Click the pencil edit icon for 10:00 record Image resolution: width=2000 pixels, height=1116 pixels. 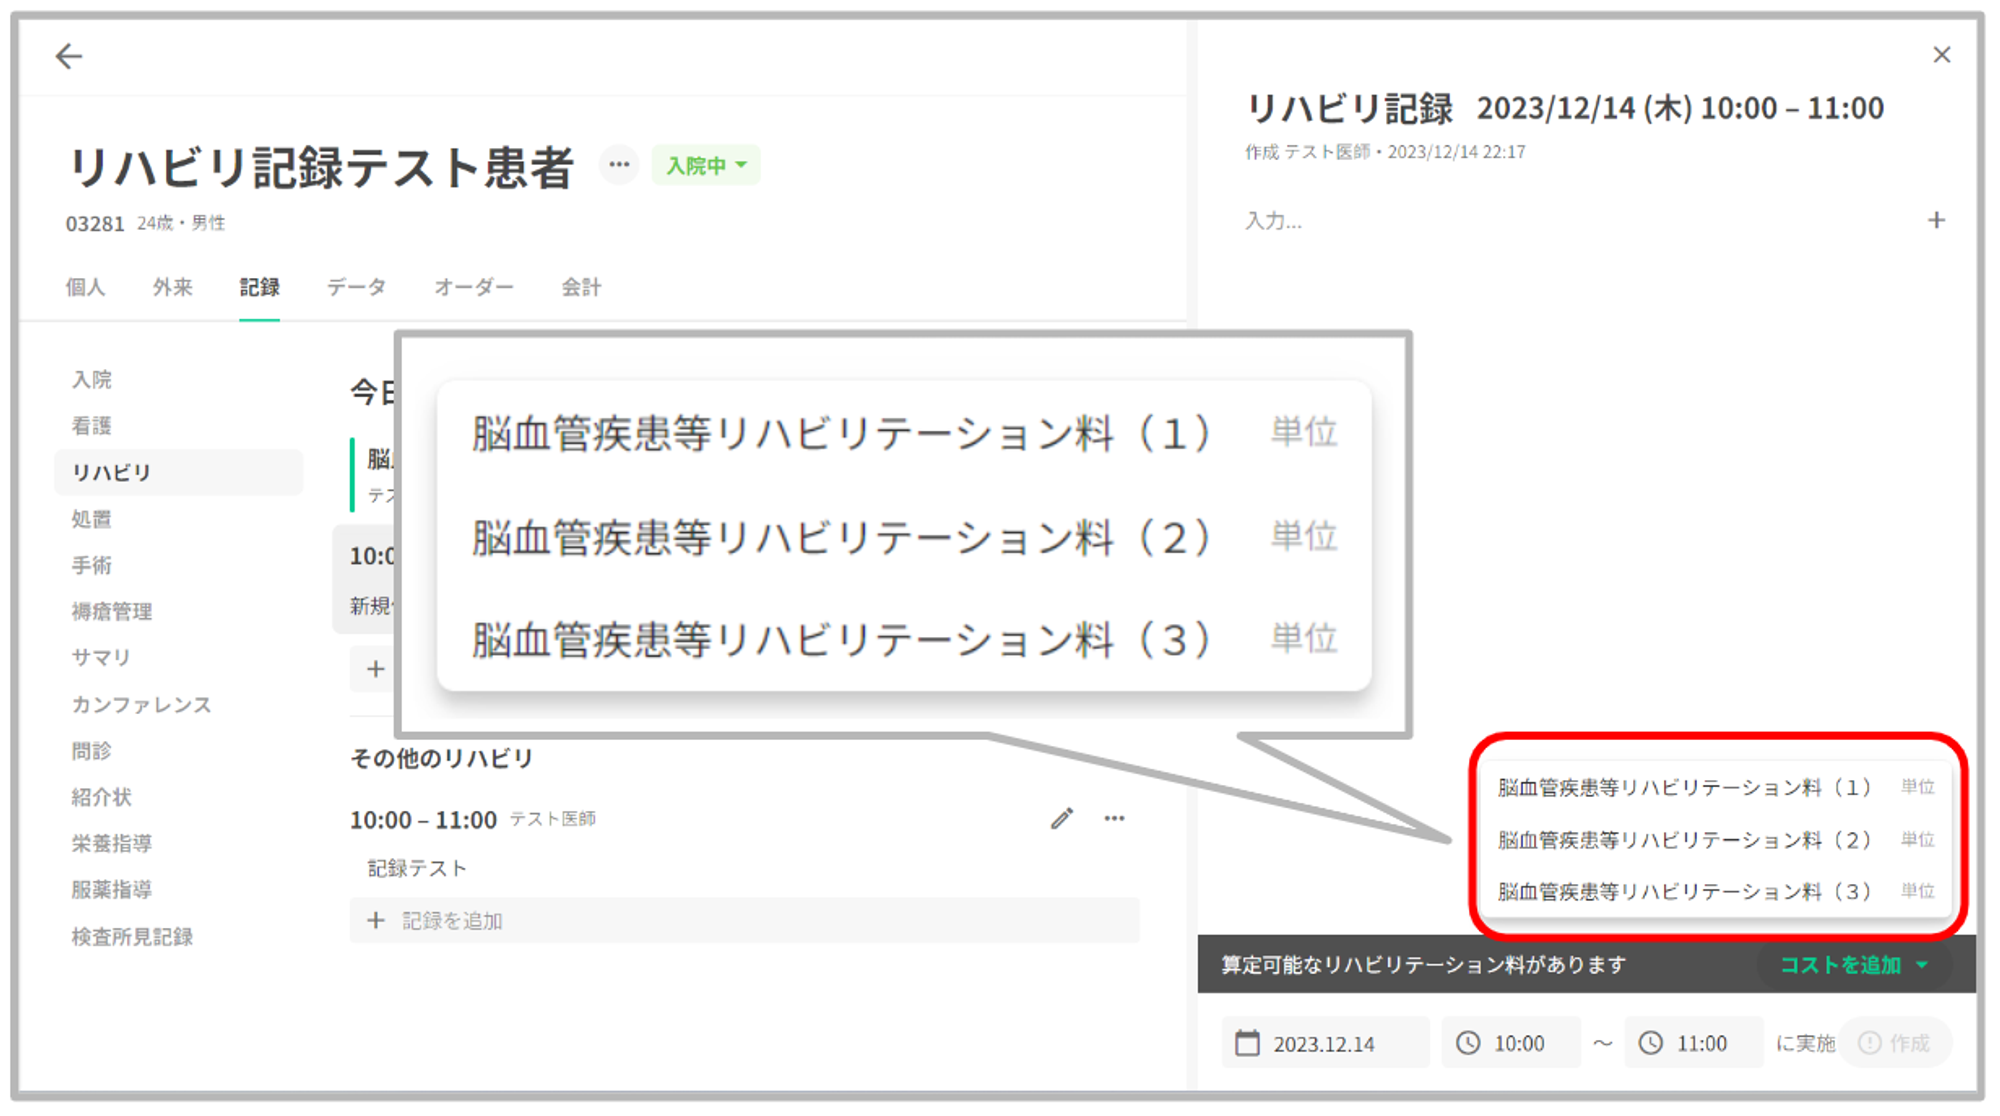pyautogui.click(x=1062, y=819)
